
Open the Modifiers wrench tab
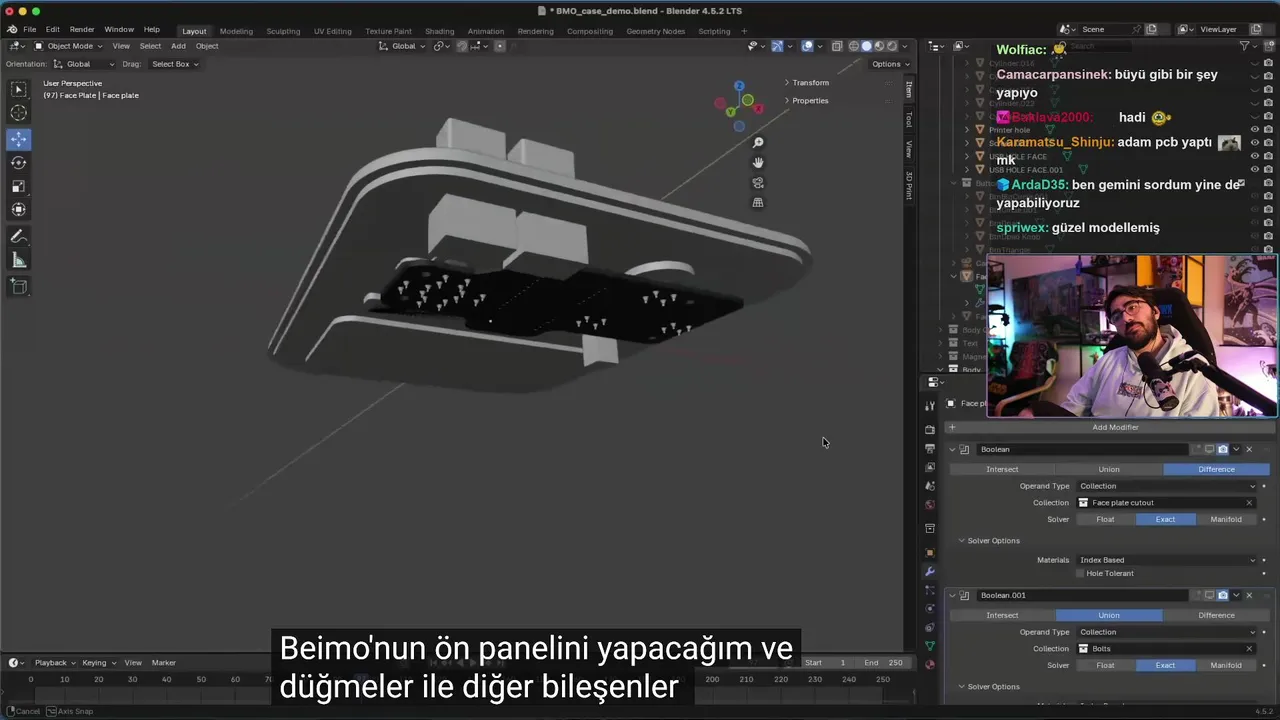pos(930,571)
